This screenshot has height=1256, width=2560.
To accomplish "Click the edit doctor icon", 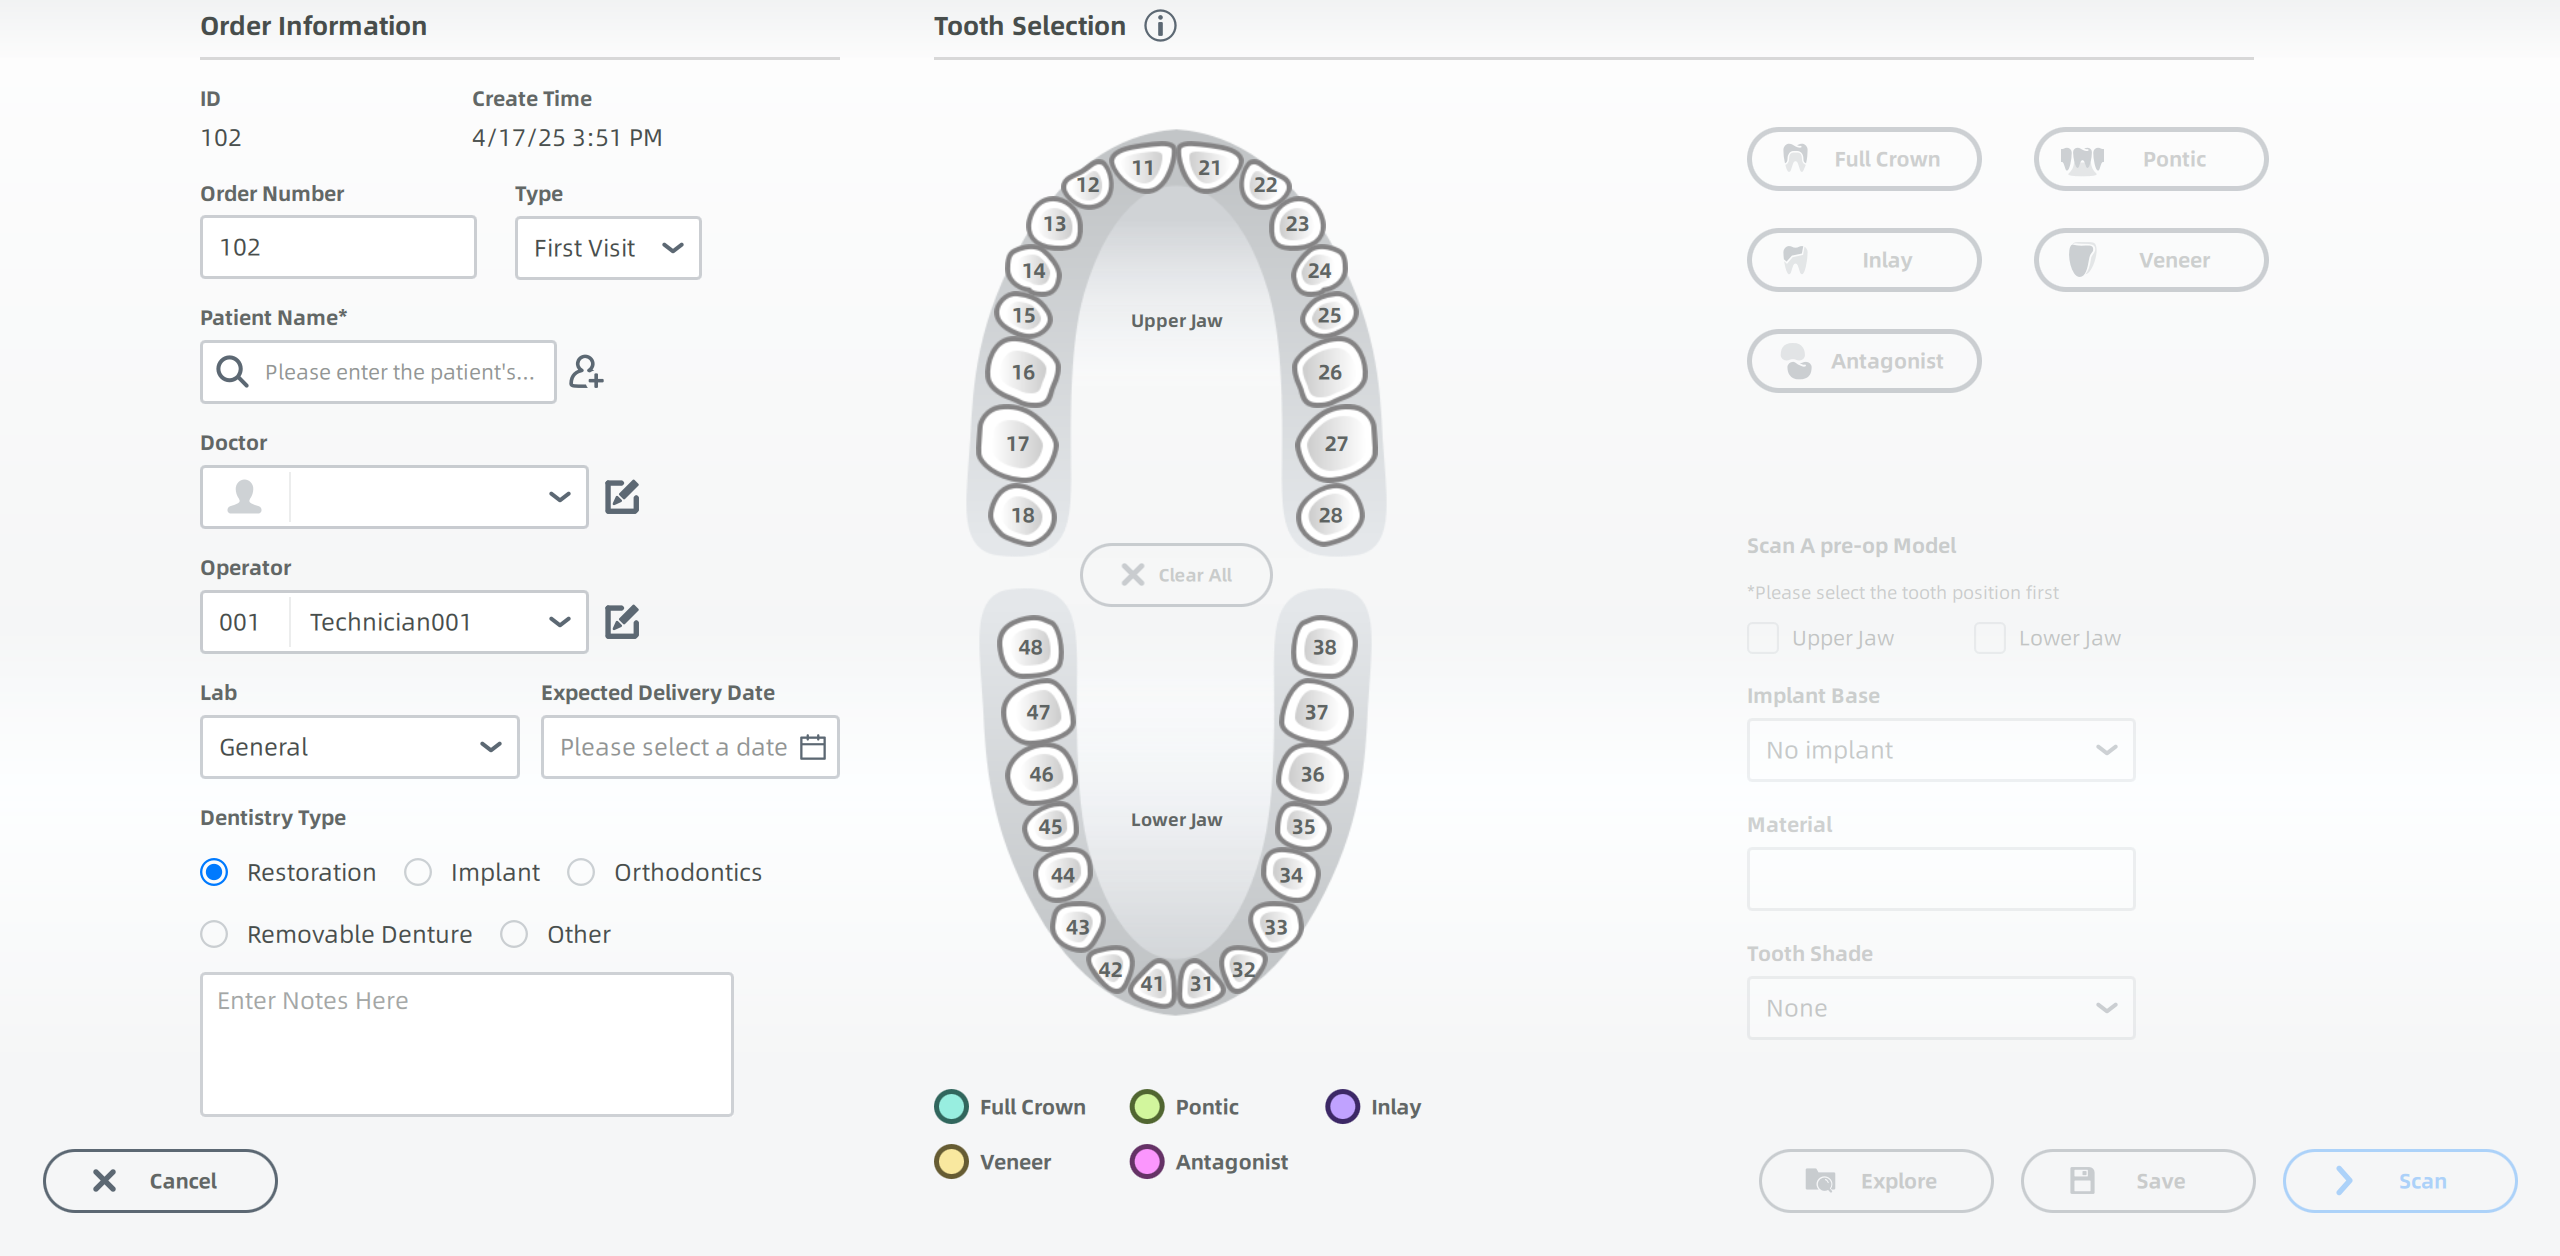I will pos(622,497).
